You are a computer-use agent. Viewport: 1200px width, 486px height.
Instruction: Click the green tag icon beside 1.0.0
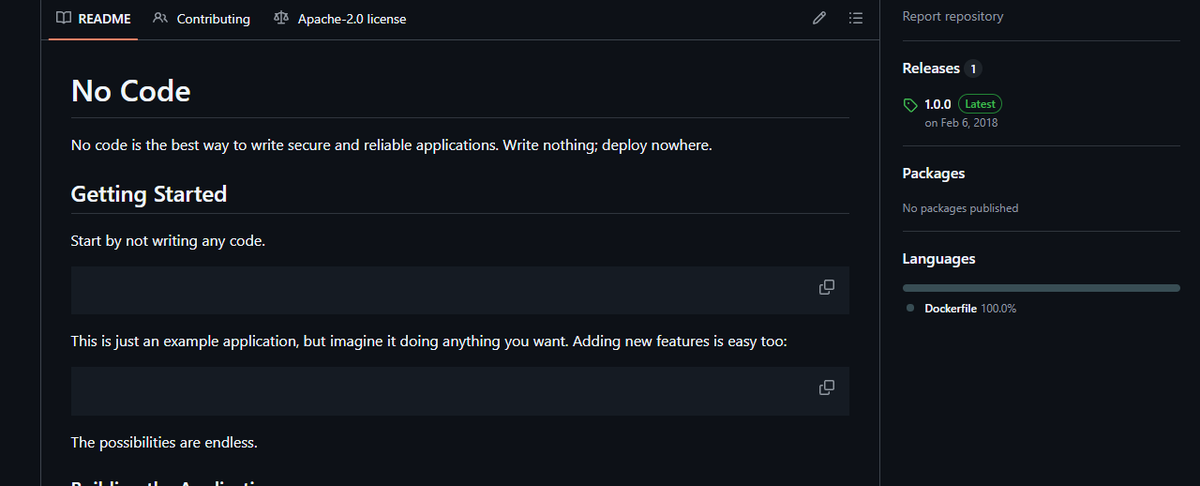(910, 104)
